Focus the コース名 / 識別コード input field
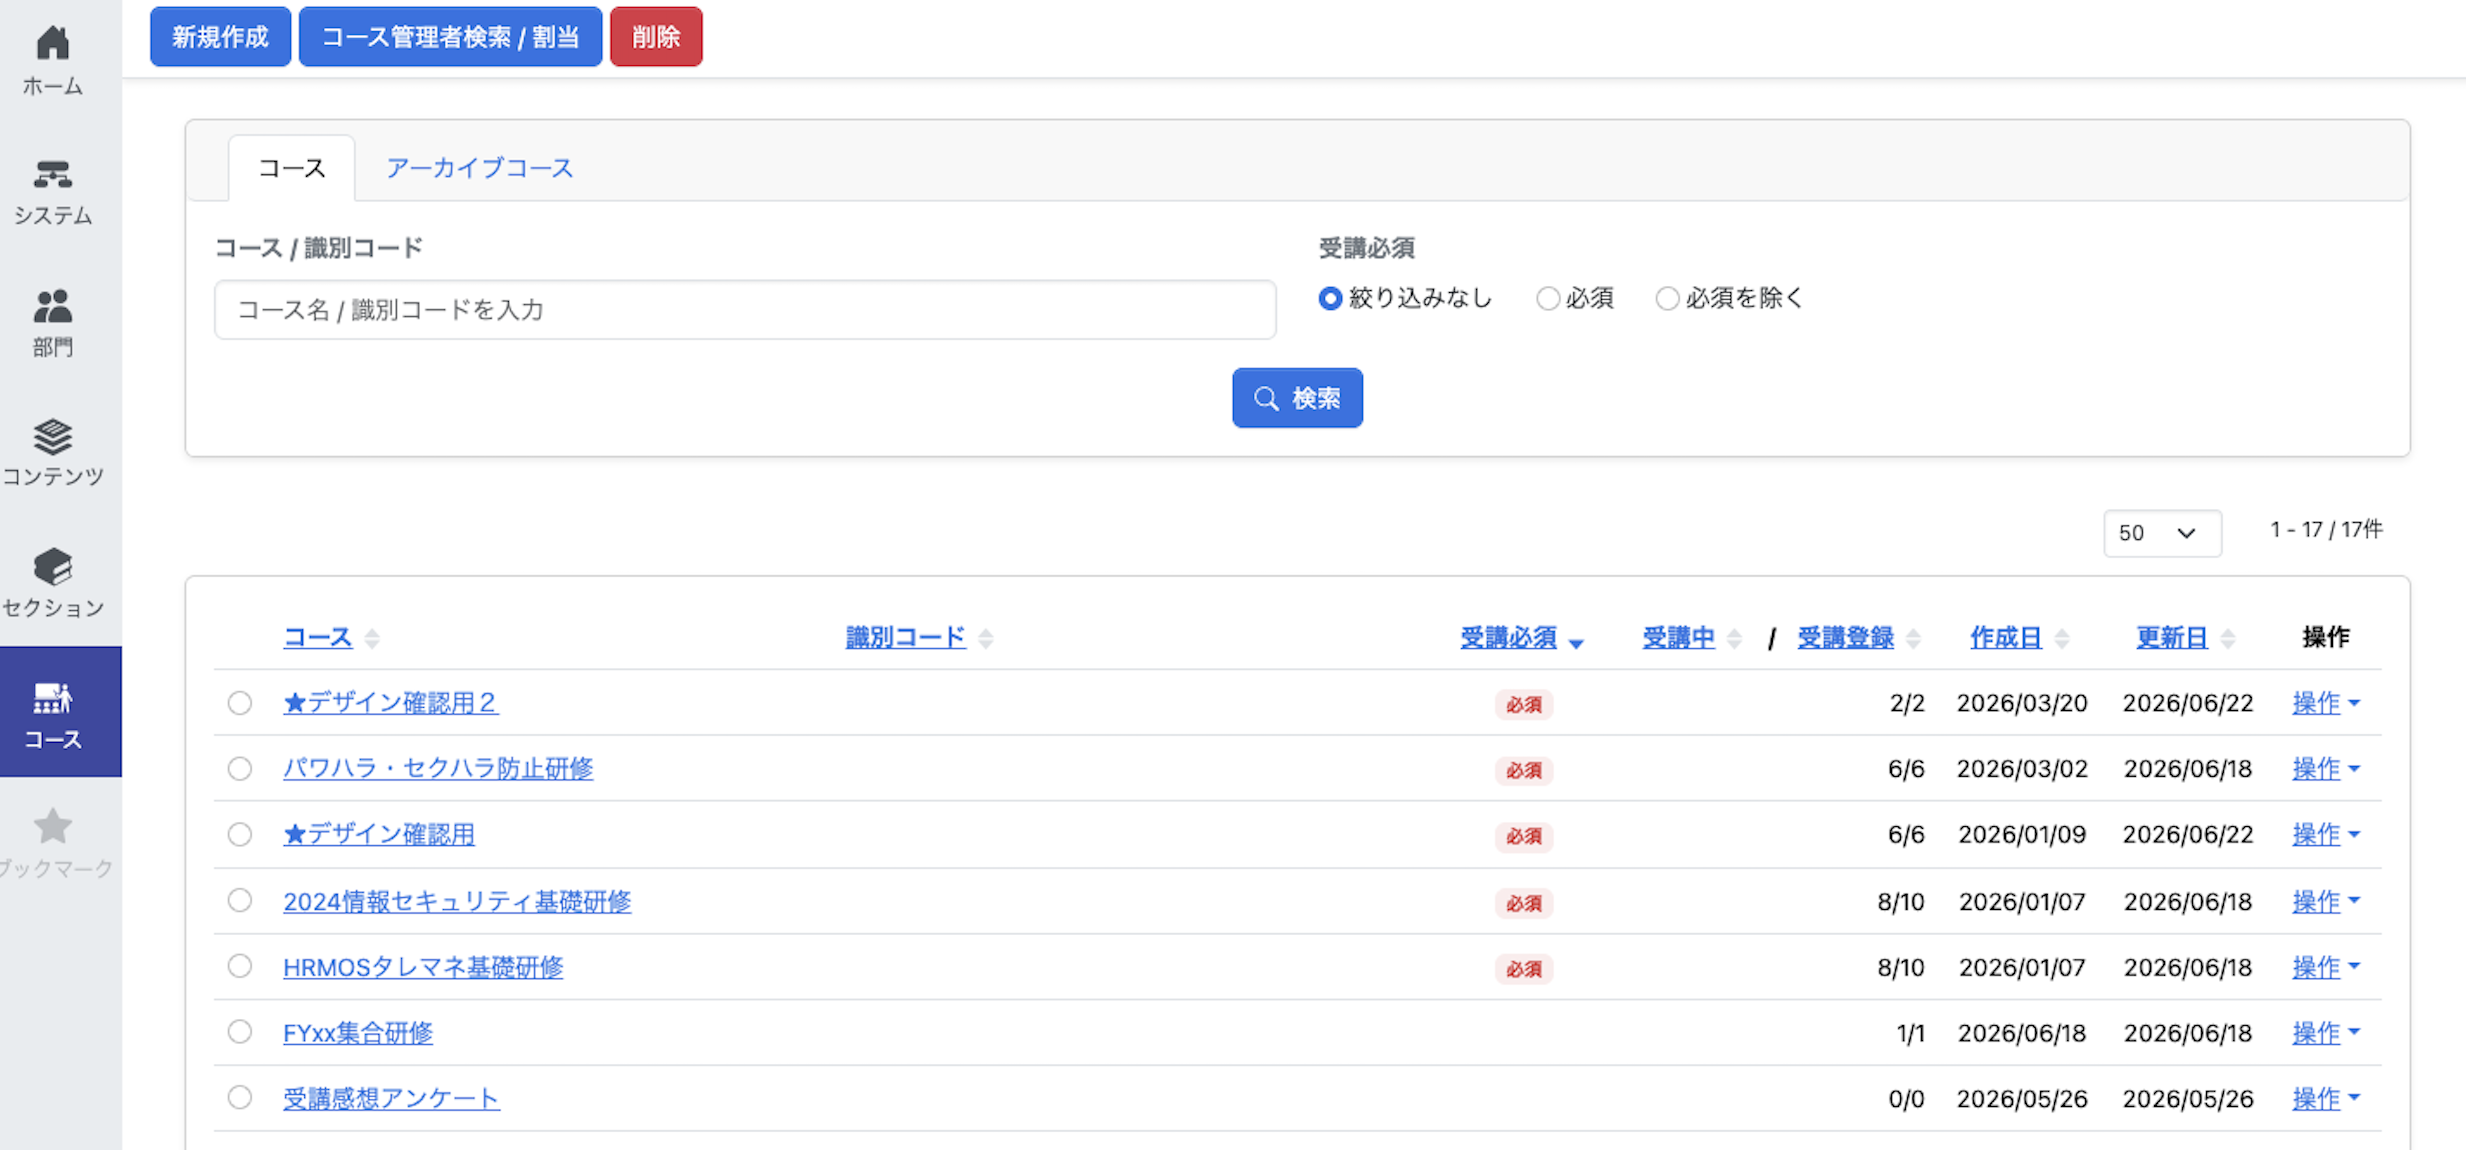This screenshot has height=1150, width=2466. pos(745,310)
